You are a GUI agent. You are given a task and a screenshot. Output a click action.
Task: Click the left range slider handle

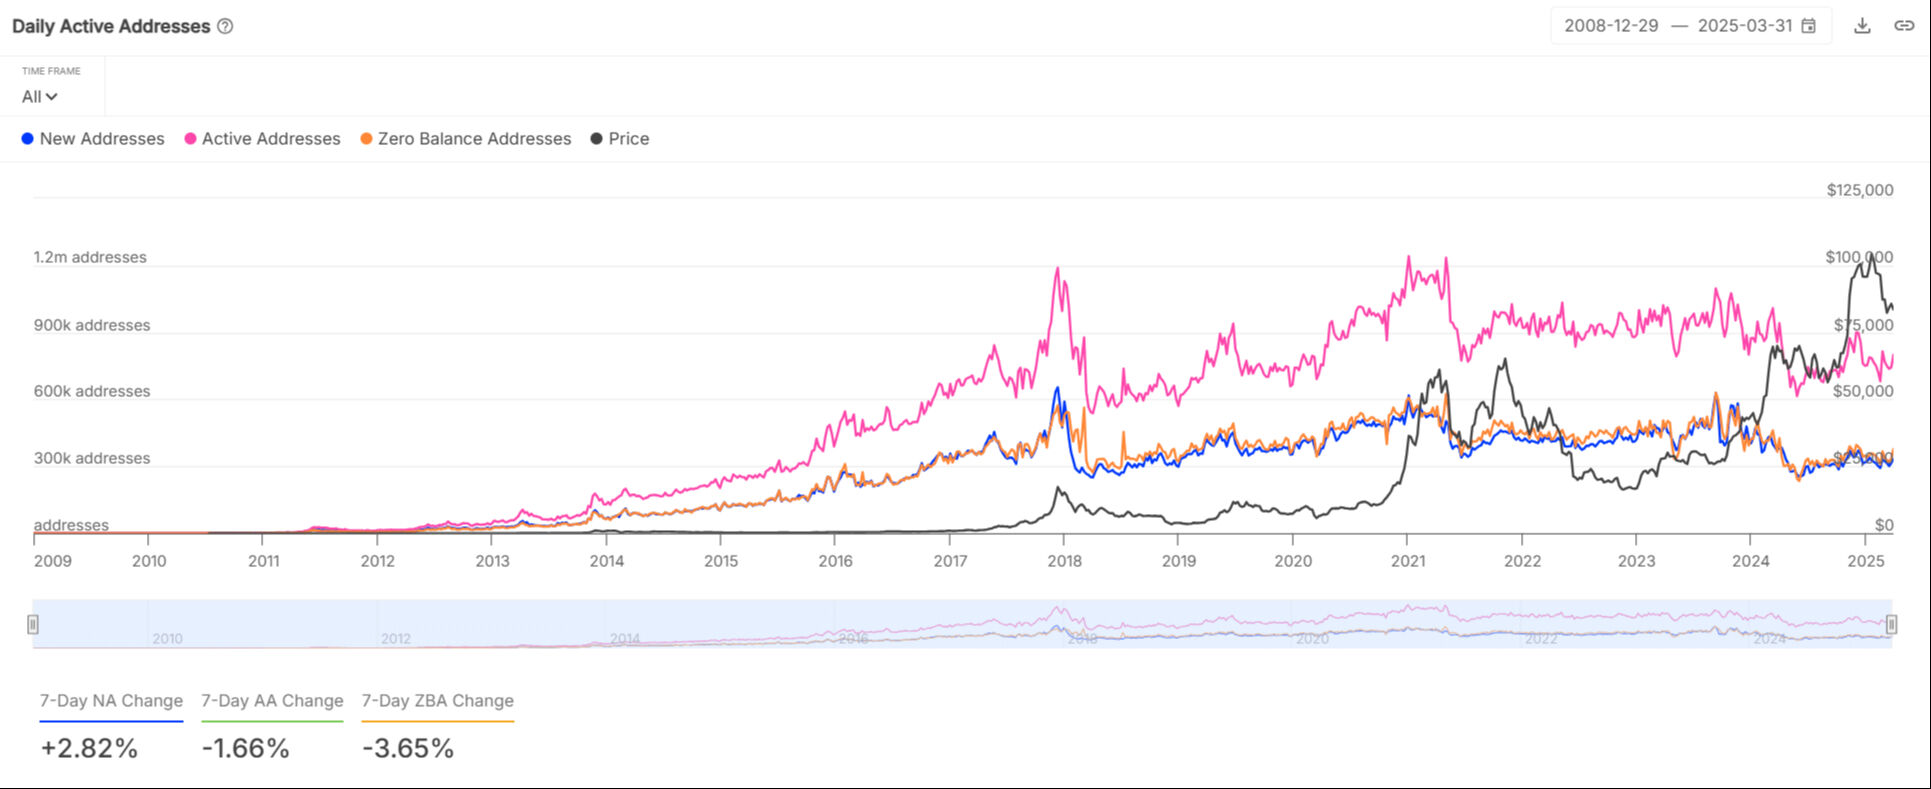(33, 624)
